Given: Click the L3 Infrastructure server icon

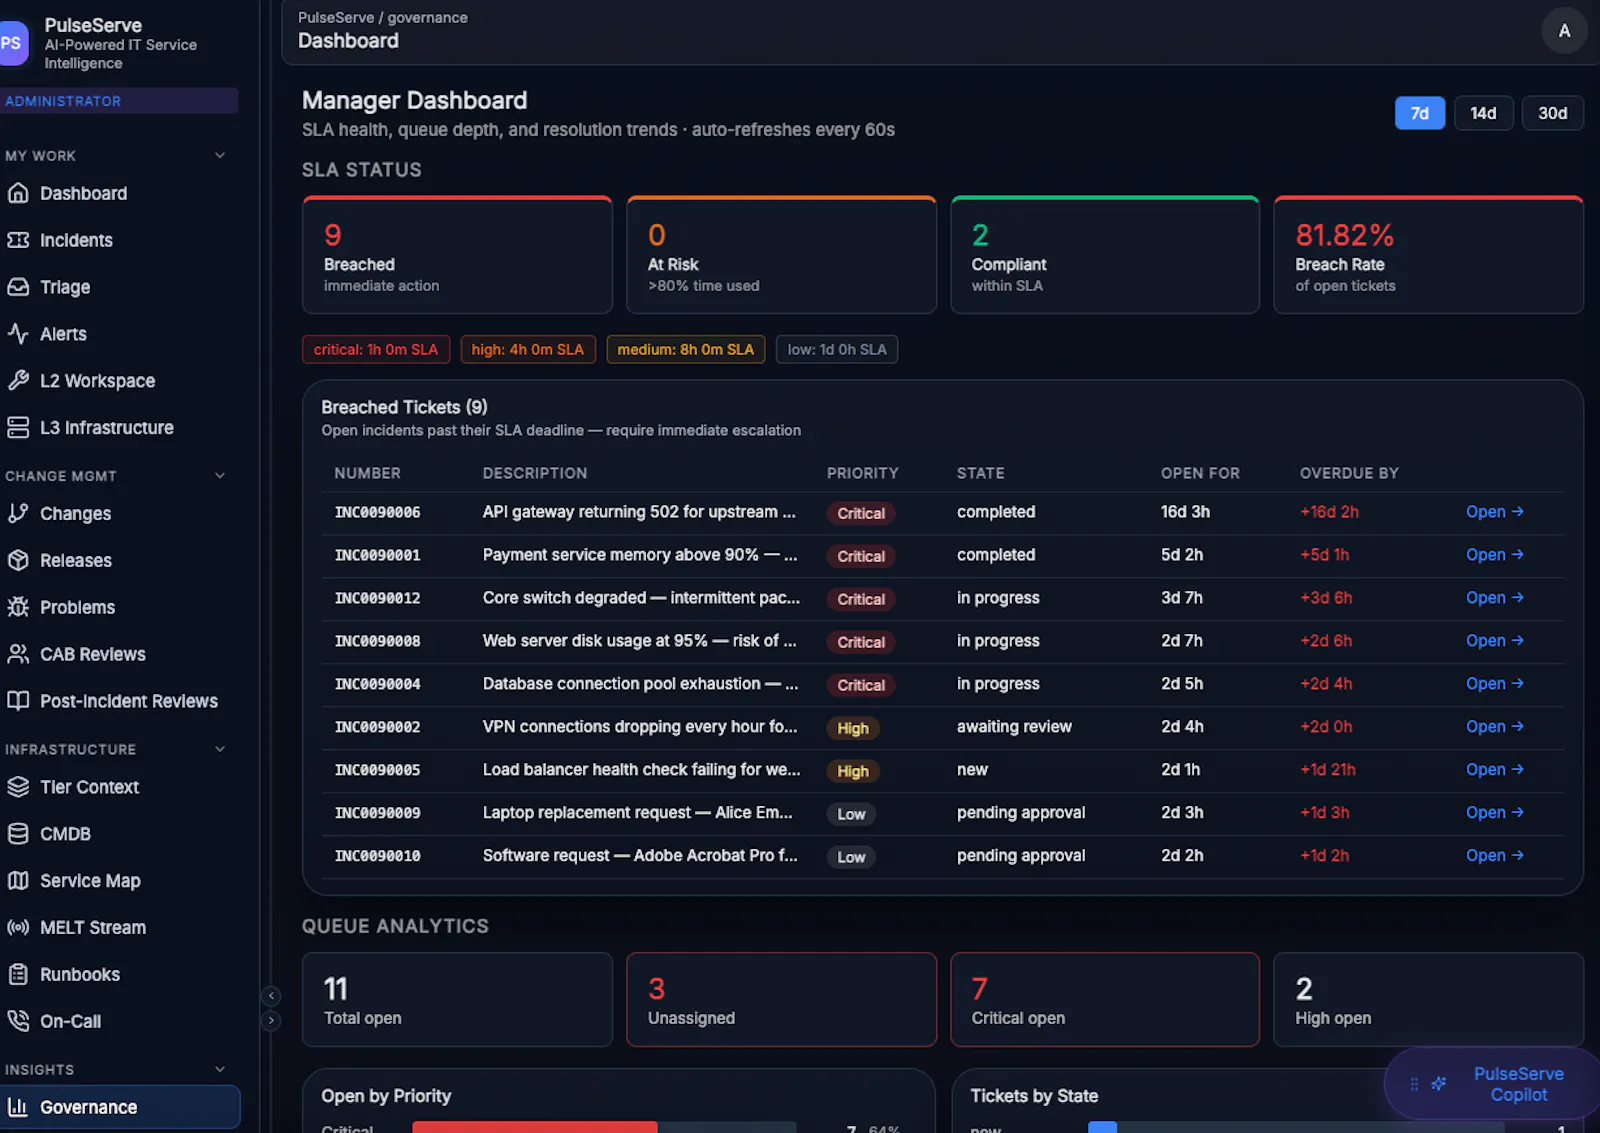Looking at the screenshot, I should [18, 427].
